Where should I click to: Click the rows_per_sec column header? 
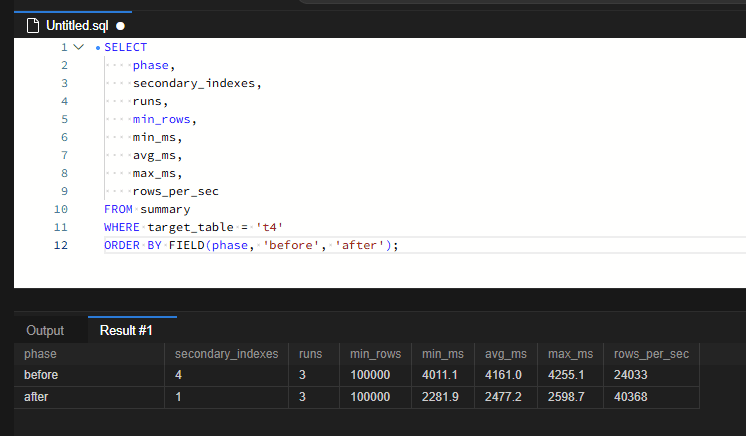tap(651, 354)
